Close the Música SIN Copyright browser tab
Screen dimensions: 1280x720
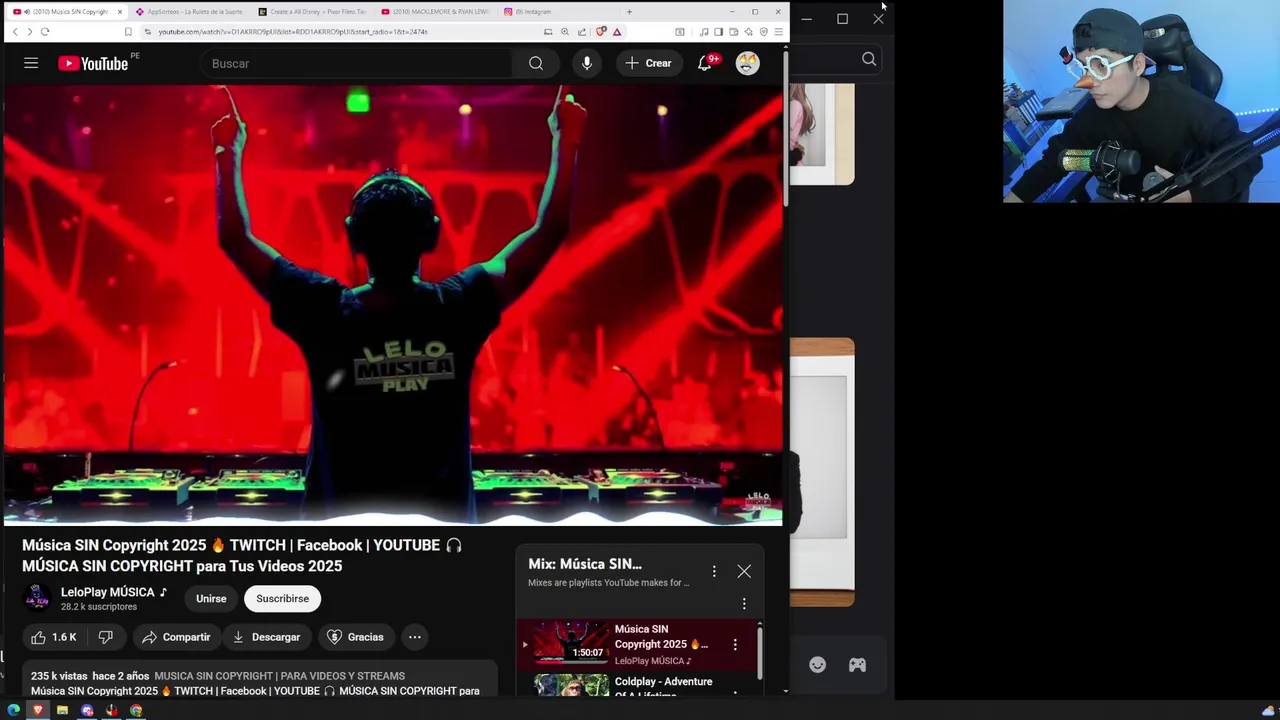pos(120,12)
